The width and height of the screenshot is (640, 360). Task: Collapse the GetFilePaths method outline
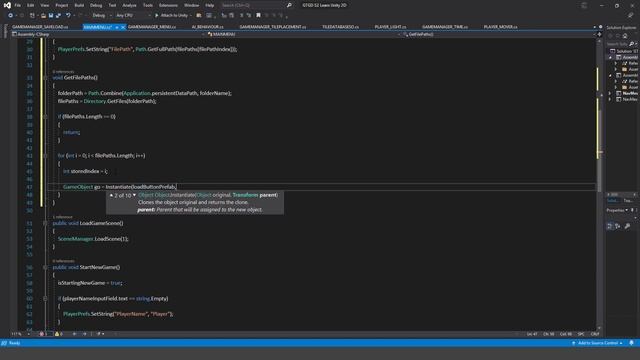coord(45,78)
